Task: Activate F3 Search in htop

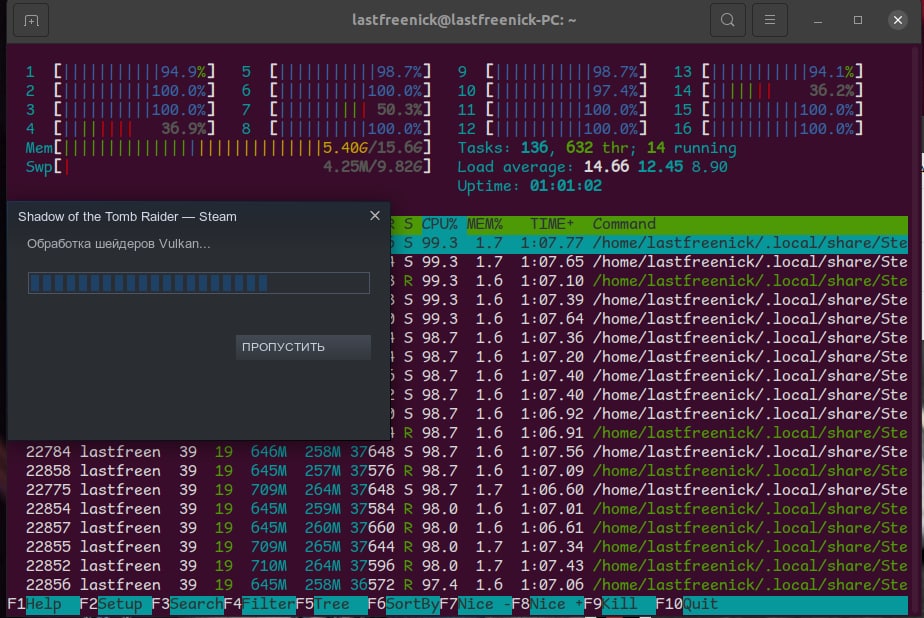Action: pyautogui.click(x=187, y=604)
